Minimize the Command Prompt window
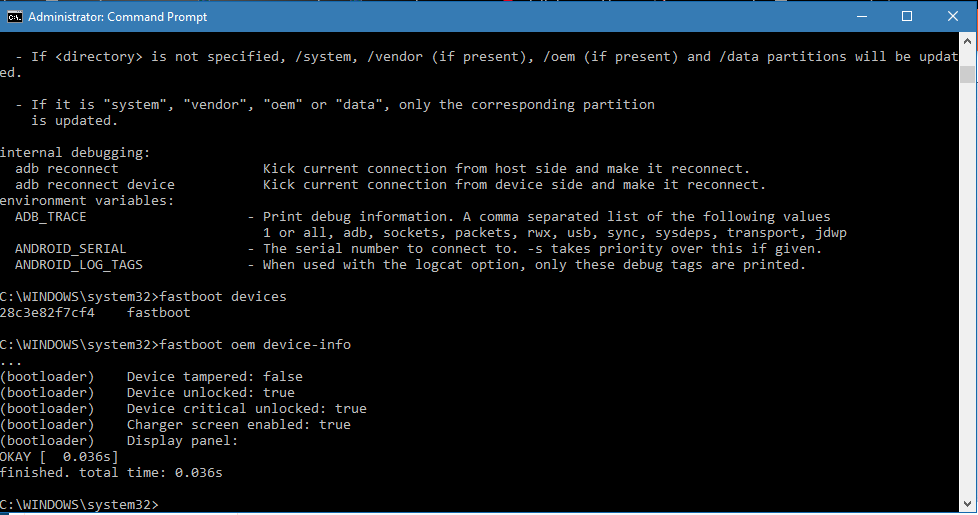 pos(859,17)
